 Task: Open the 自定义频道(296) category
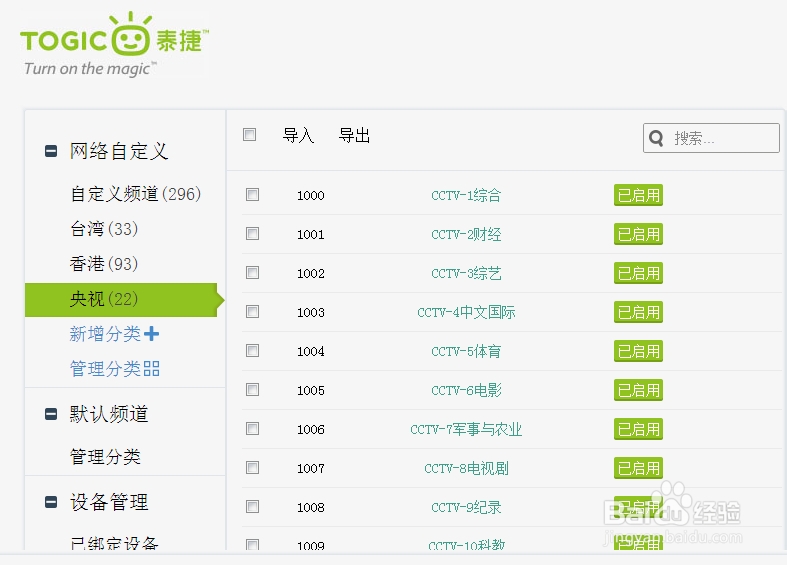(136, 194)
